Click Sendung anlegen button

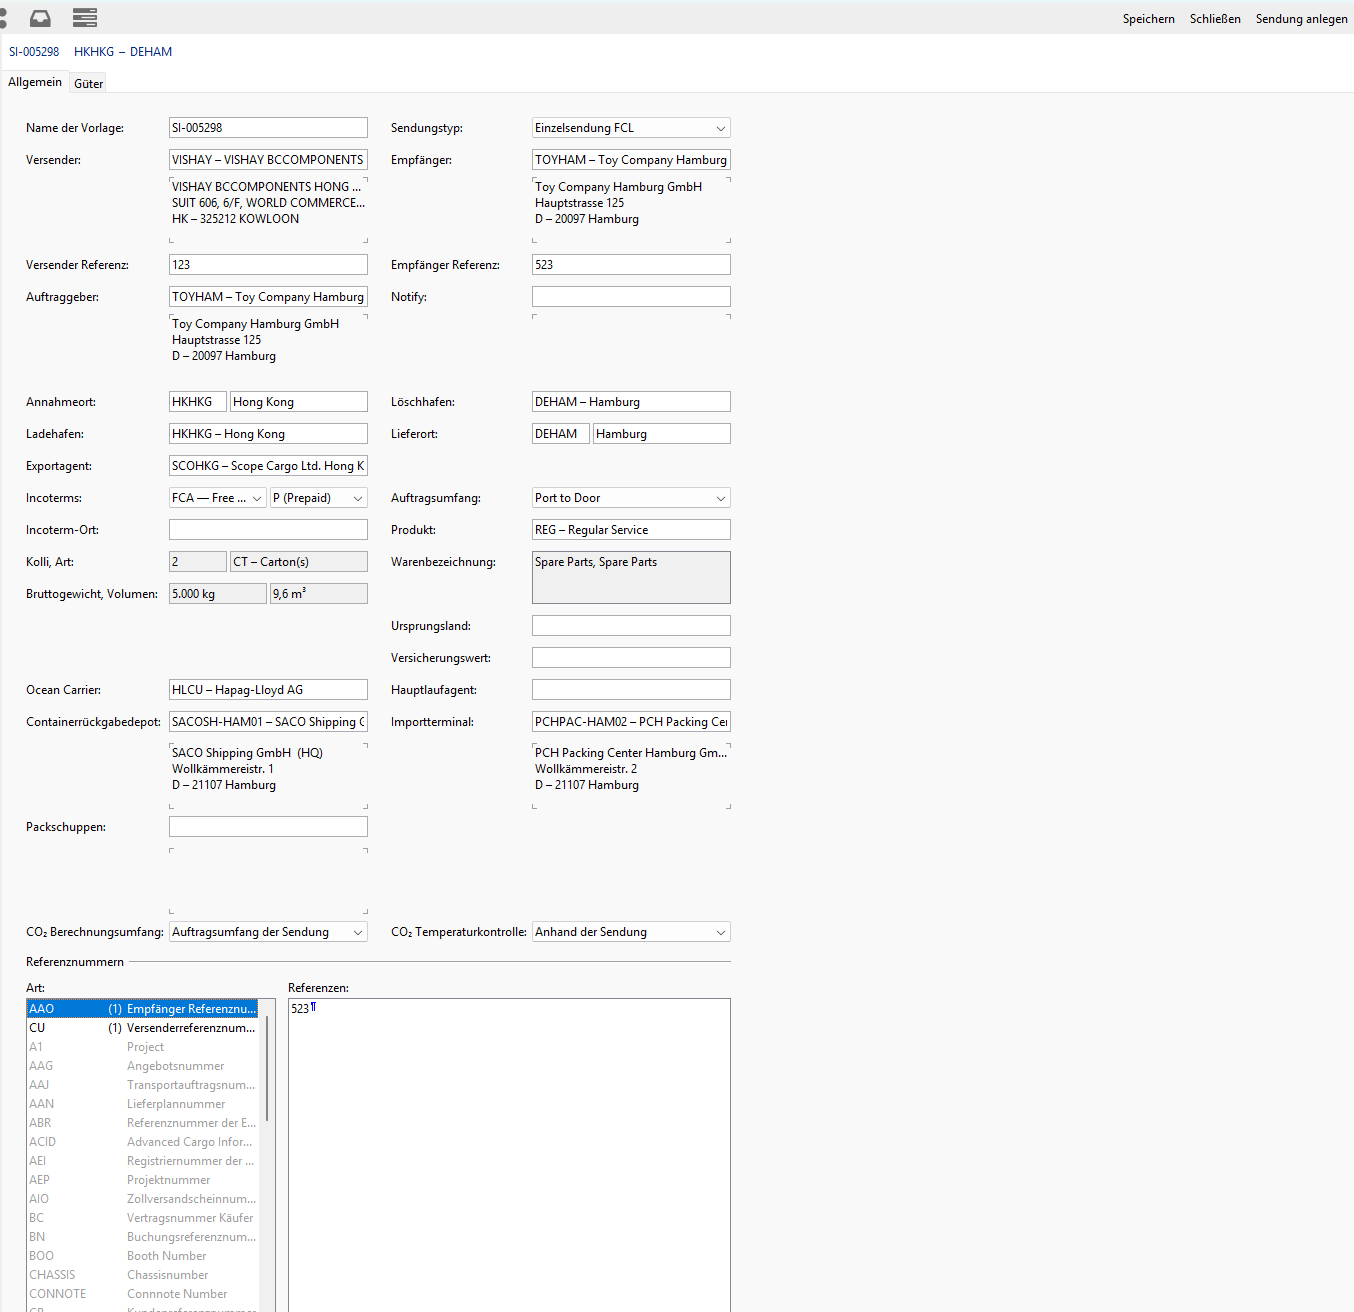(1301, 19)
